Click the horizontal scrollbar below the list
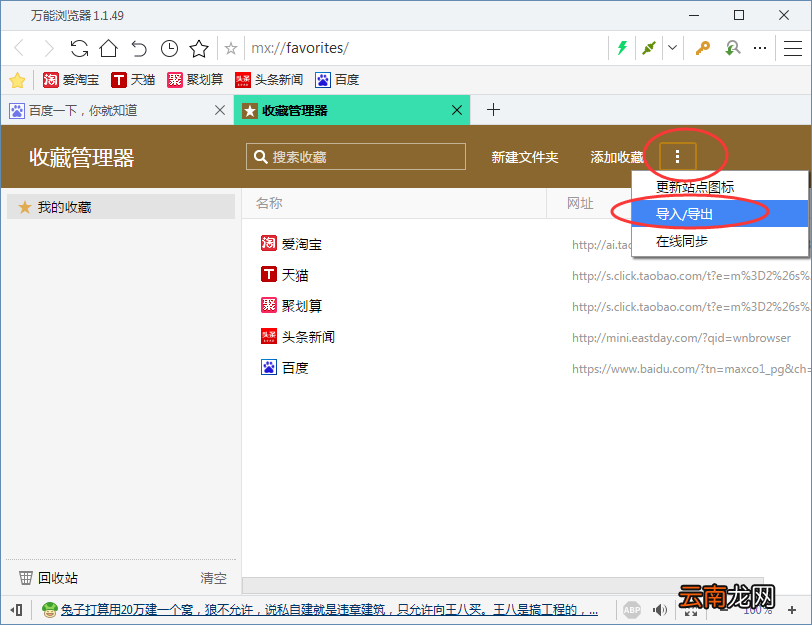 (502, 585)
